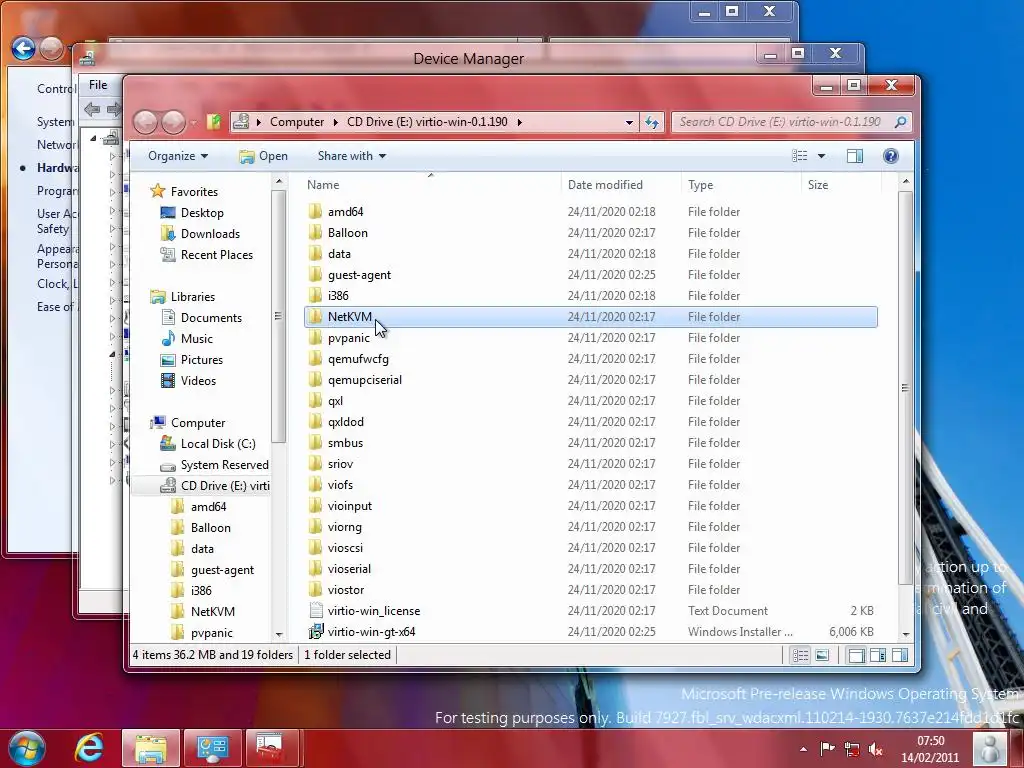The image size is (1024, 768).
Task: Click the file list vertical scrollbar thumb
Action: pos(905,387)
